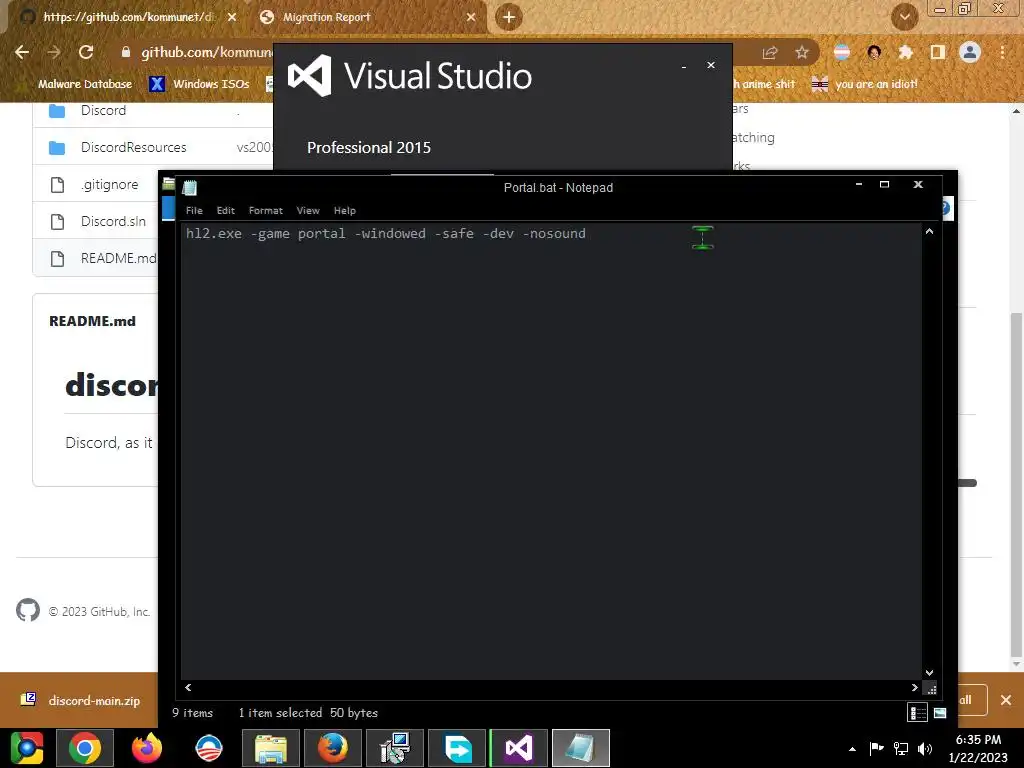
Task: Click the Notepad horizontal scrollbar right arrow
Action: (914, 687)
